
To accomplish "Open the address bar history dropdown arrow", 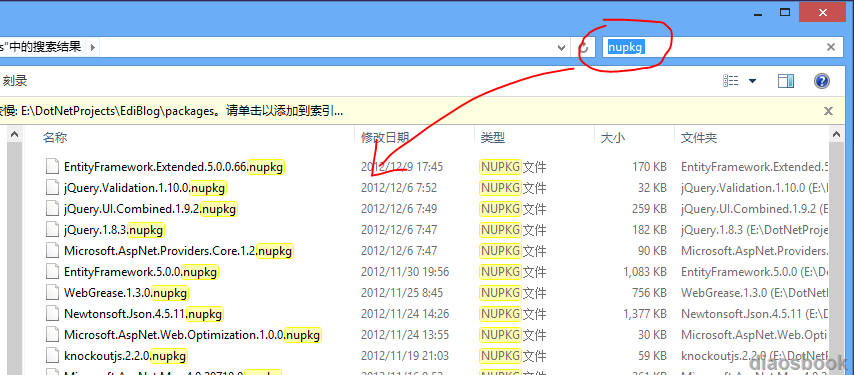I will pyautogui.click(x=562, y=48).
